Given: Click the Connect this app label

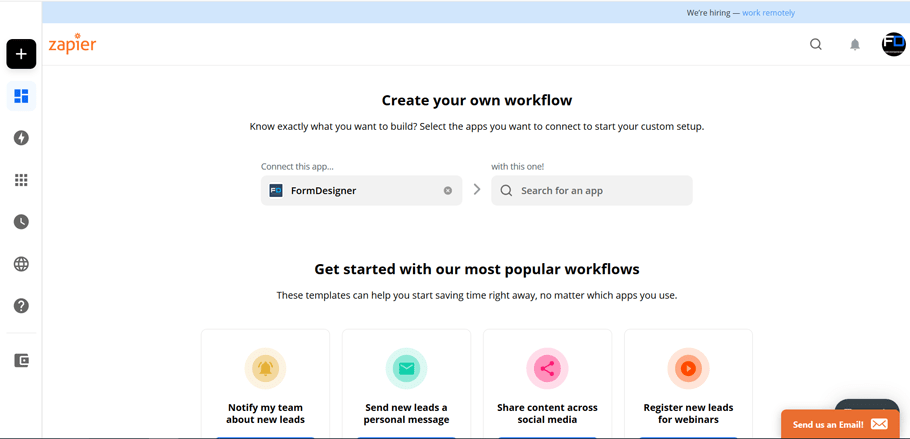Looking at the screenshot, I should pyautogui.click(x=297, y=167).
